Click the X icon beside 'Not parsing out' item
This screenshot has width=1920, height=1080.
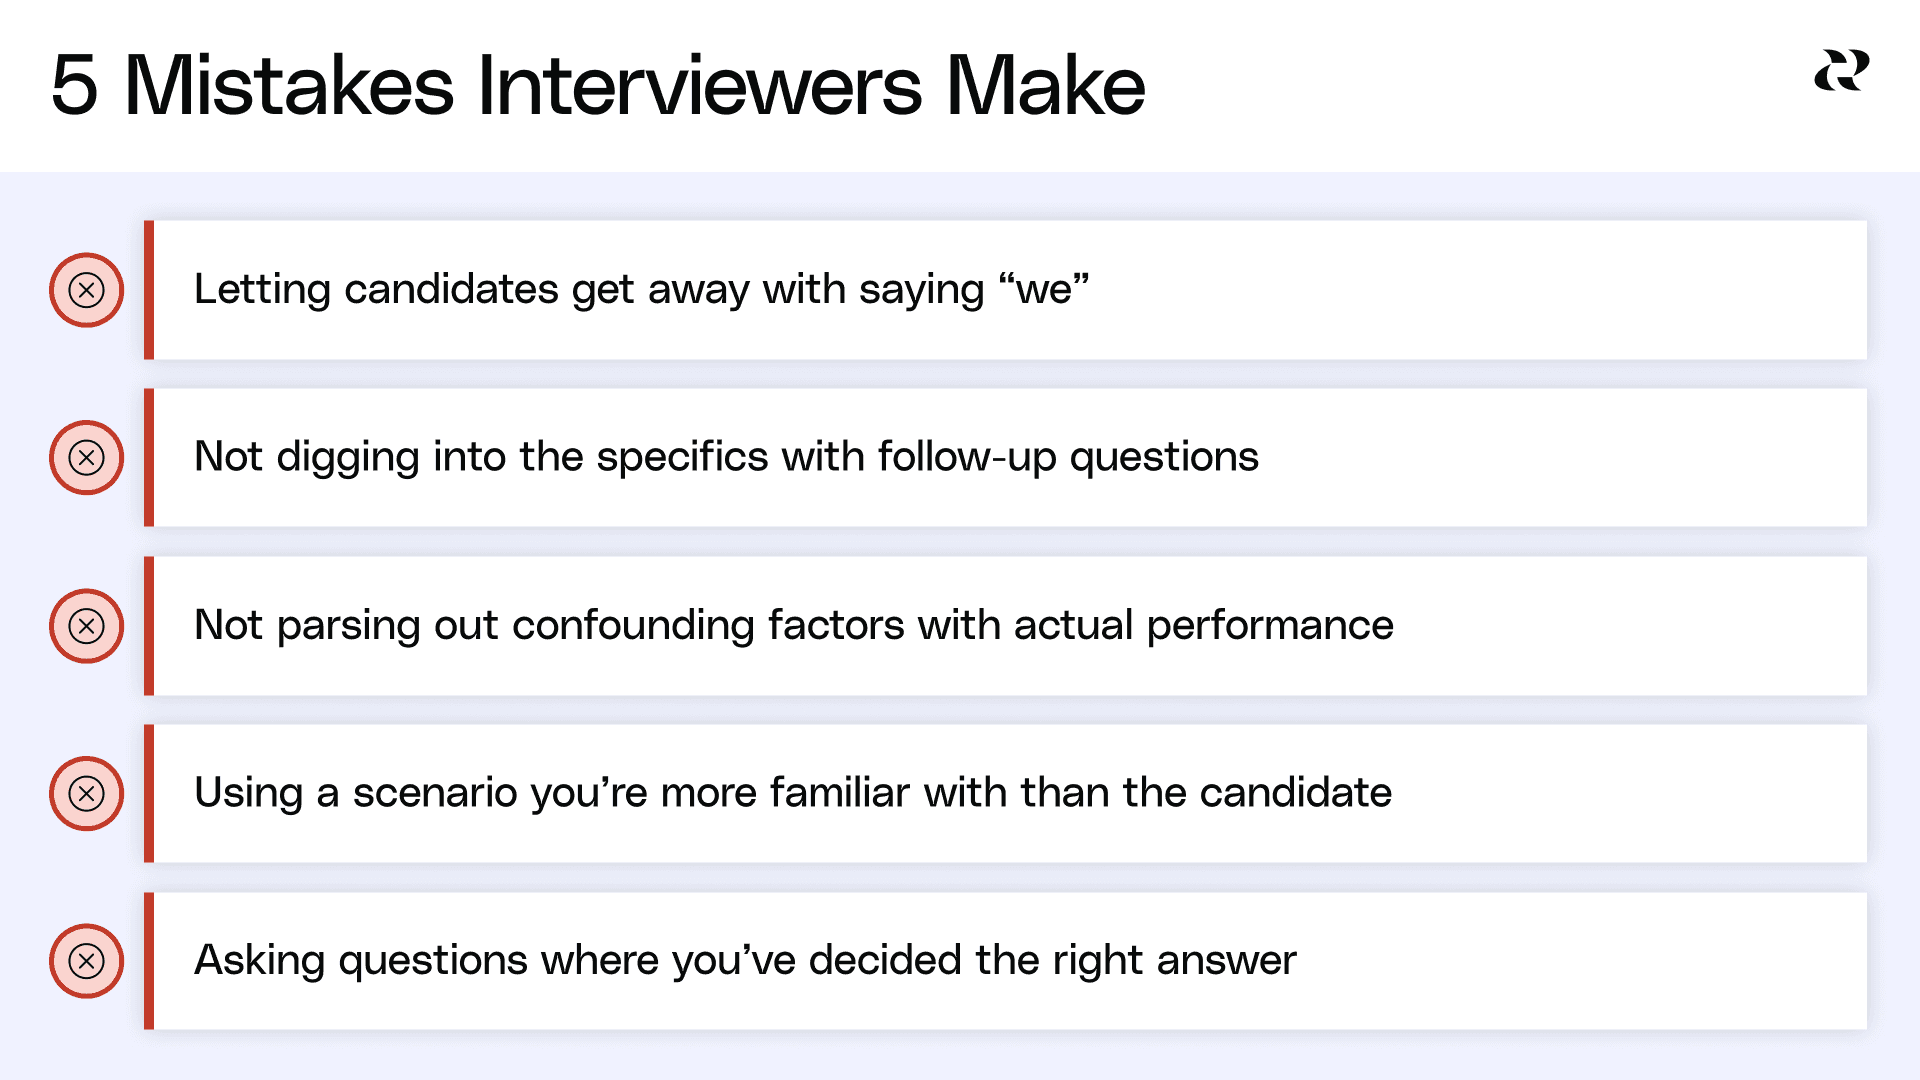[87, 626]
